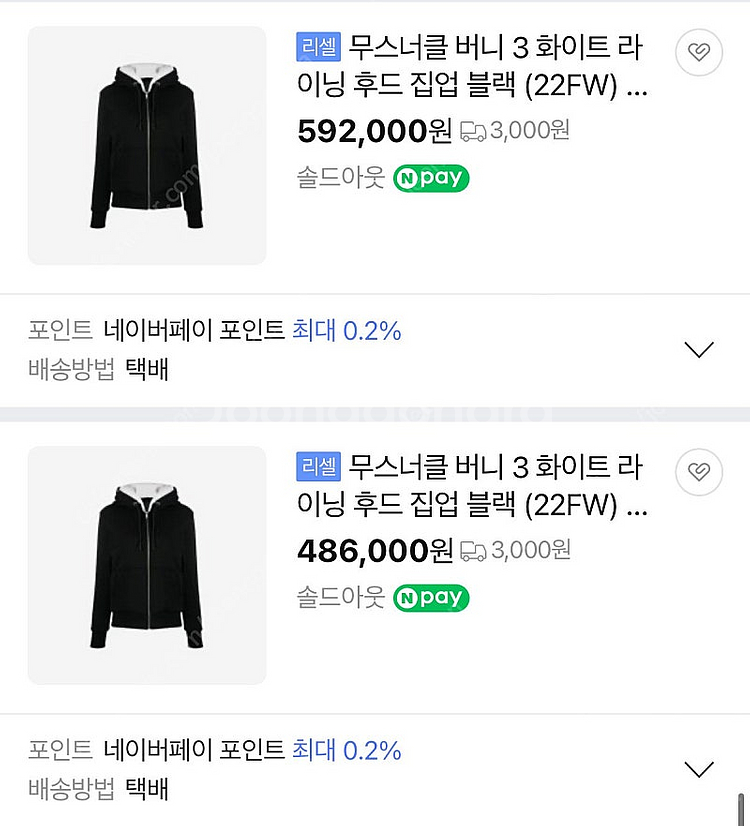
Task: Expand point details under the 592,000원 listing
Action: point(698,349)
